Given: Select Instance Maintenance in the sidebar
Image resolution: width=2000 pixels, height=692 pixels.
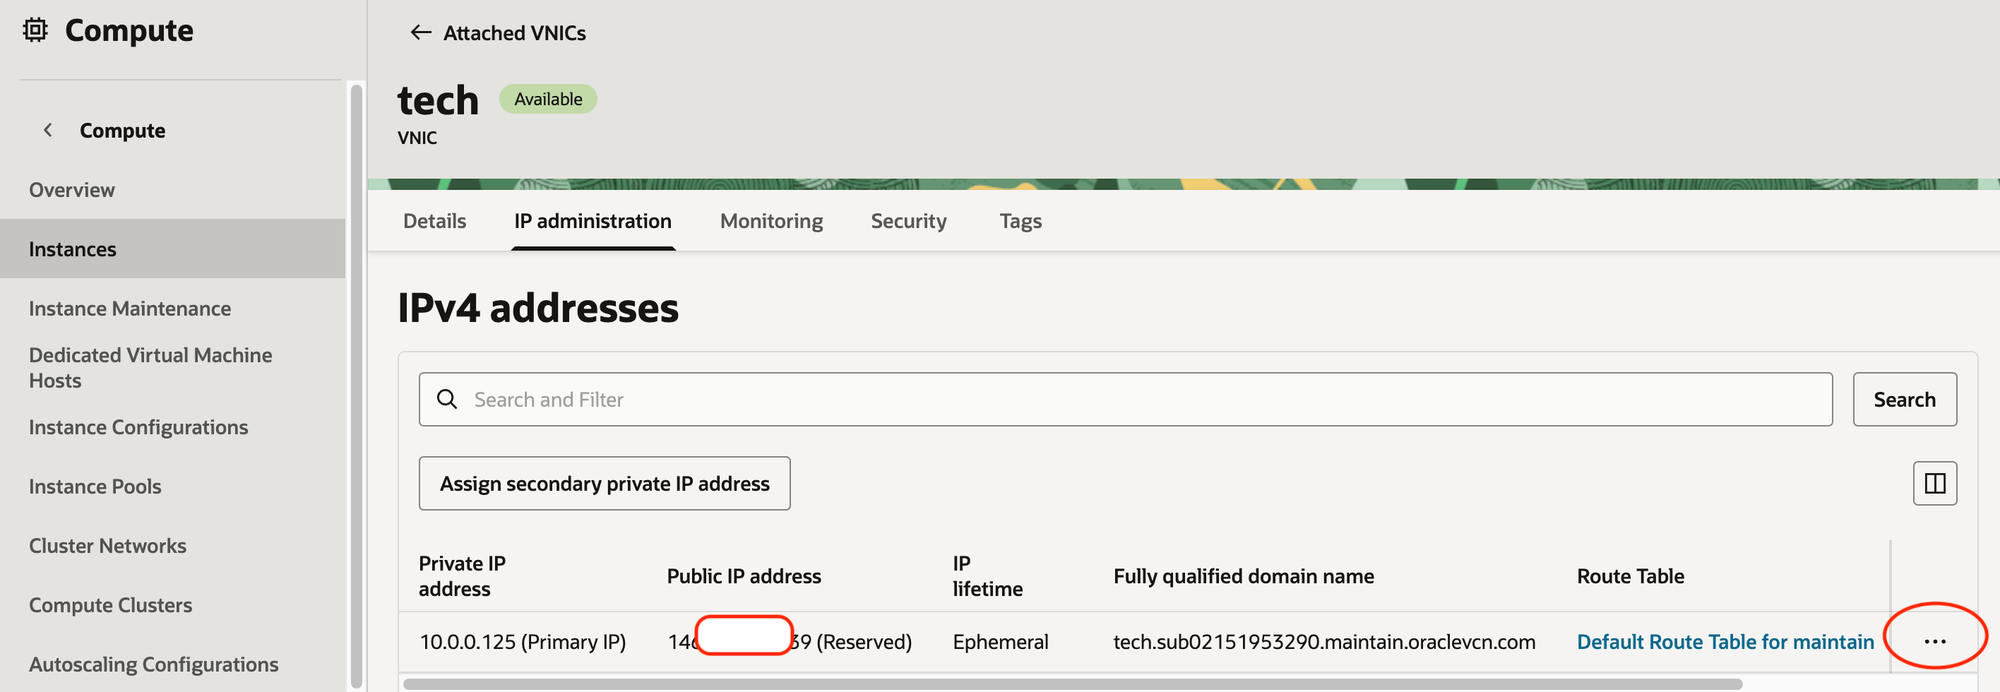Looking at the screenshot, I should [130, 309].
